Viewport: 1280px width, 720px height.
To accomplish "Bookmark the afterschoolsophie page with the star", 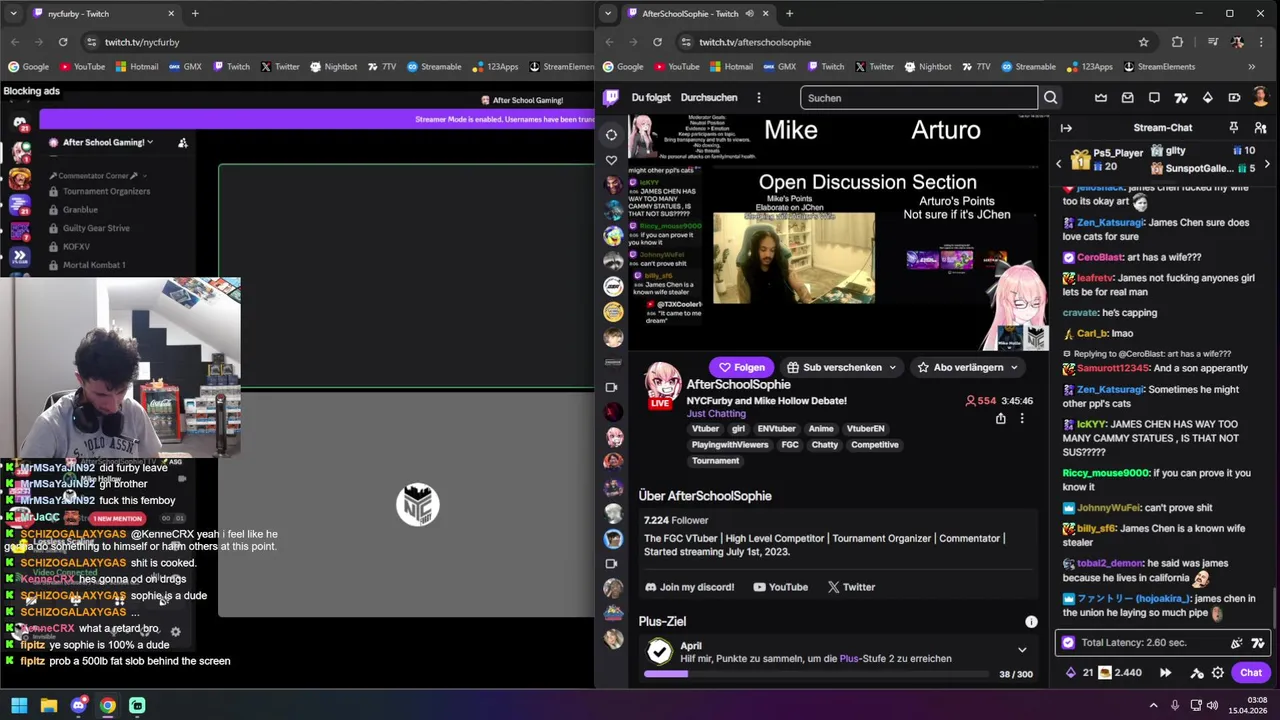I will coord(1143,42).
